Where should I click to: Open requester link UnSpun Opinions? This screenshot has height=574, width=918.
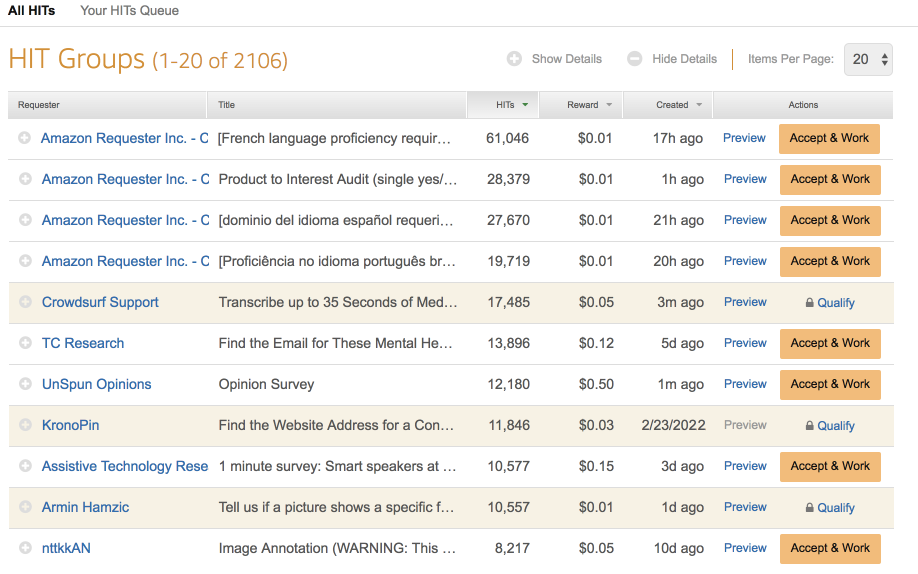(97, 384)
